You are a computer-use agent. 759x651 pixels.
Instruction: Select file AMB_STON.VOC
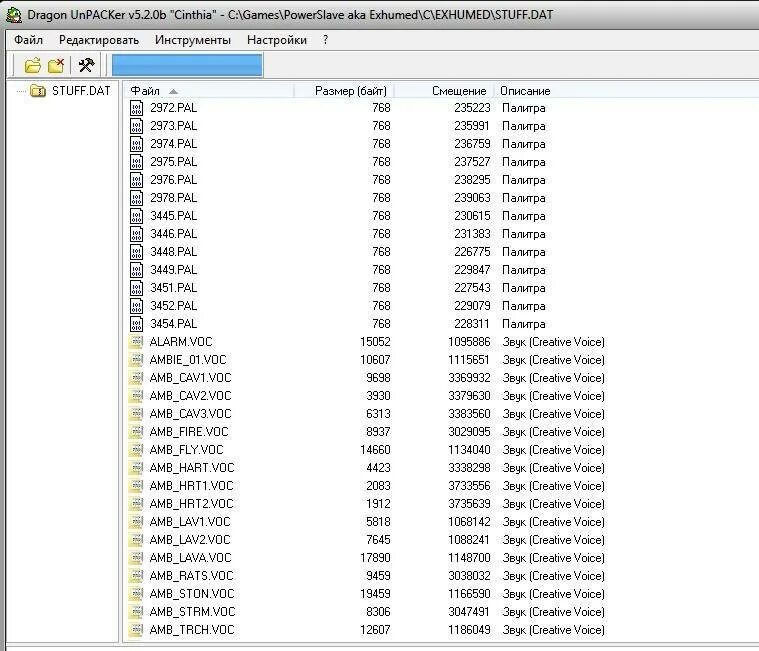pyautogui.click(x=192, y=593)
